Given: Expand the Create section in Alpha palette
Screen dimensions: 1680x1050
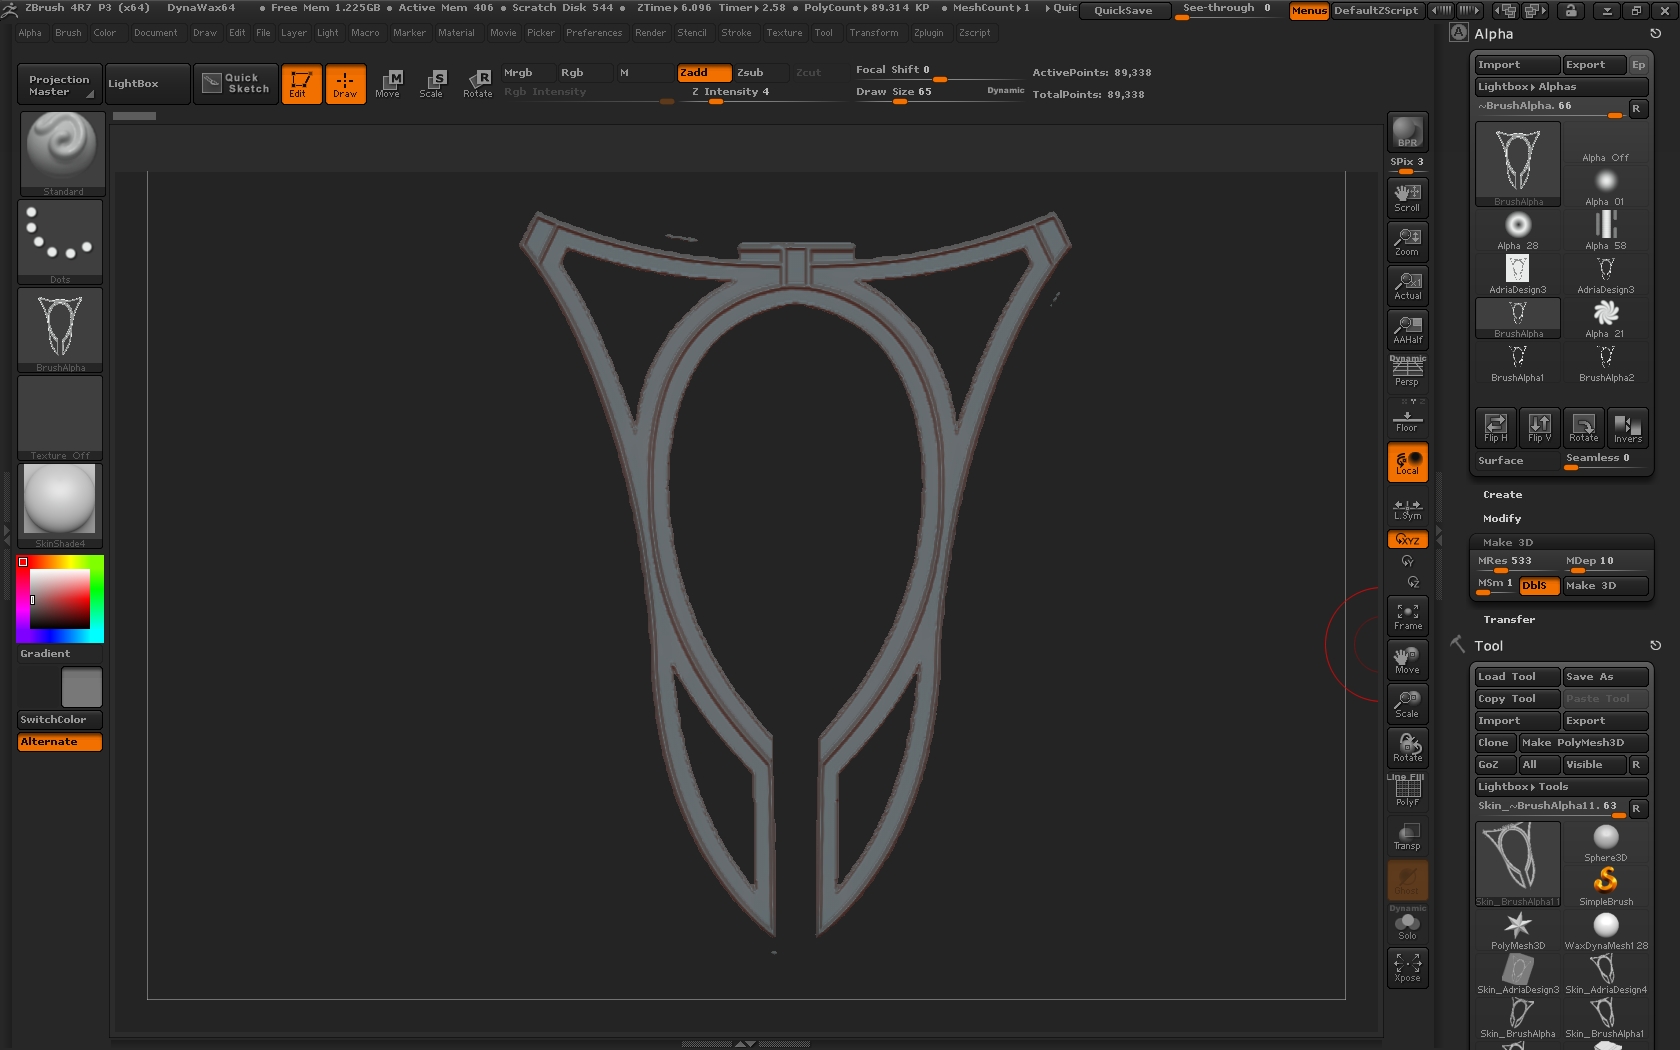Looking at the screenshot, I should pyautogui.click(x=1502, y=495).
